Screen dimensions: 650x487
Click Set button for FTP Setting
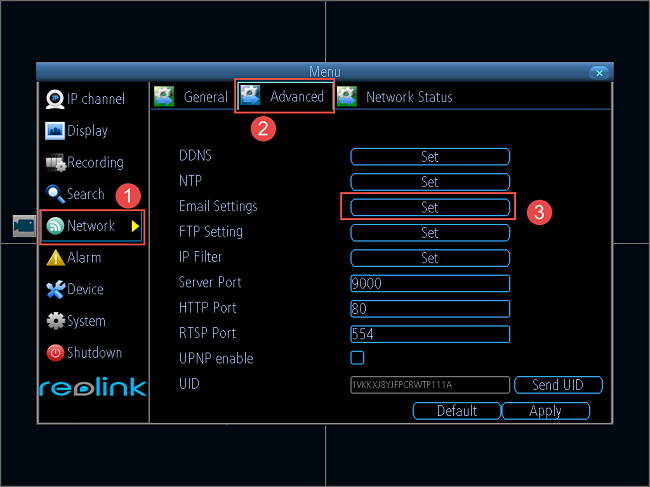430,233
